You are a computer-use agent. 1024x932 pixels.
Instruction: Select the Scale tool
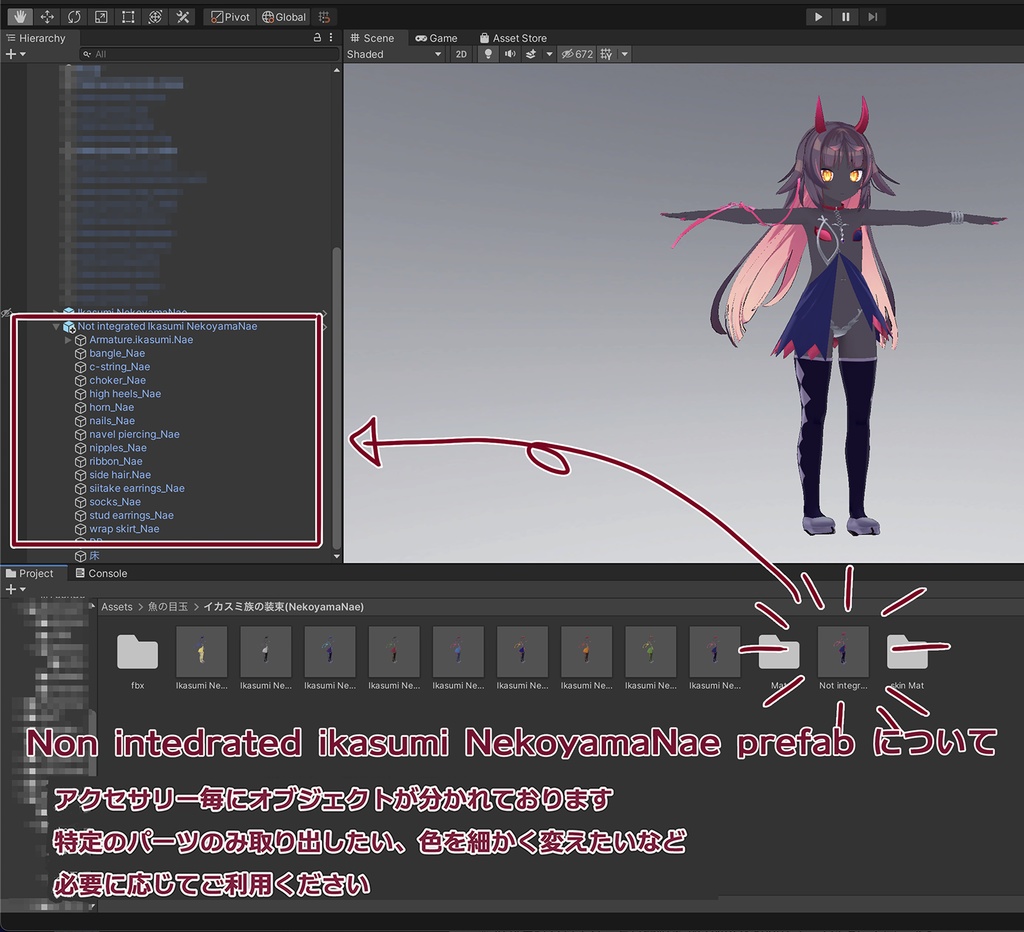[x=101, y=16]
